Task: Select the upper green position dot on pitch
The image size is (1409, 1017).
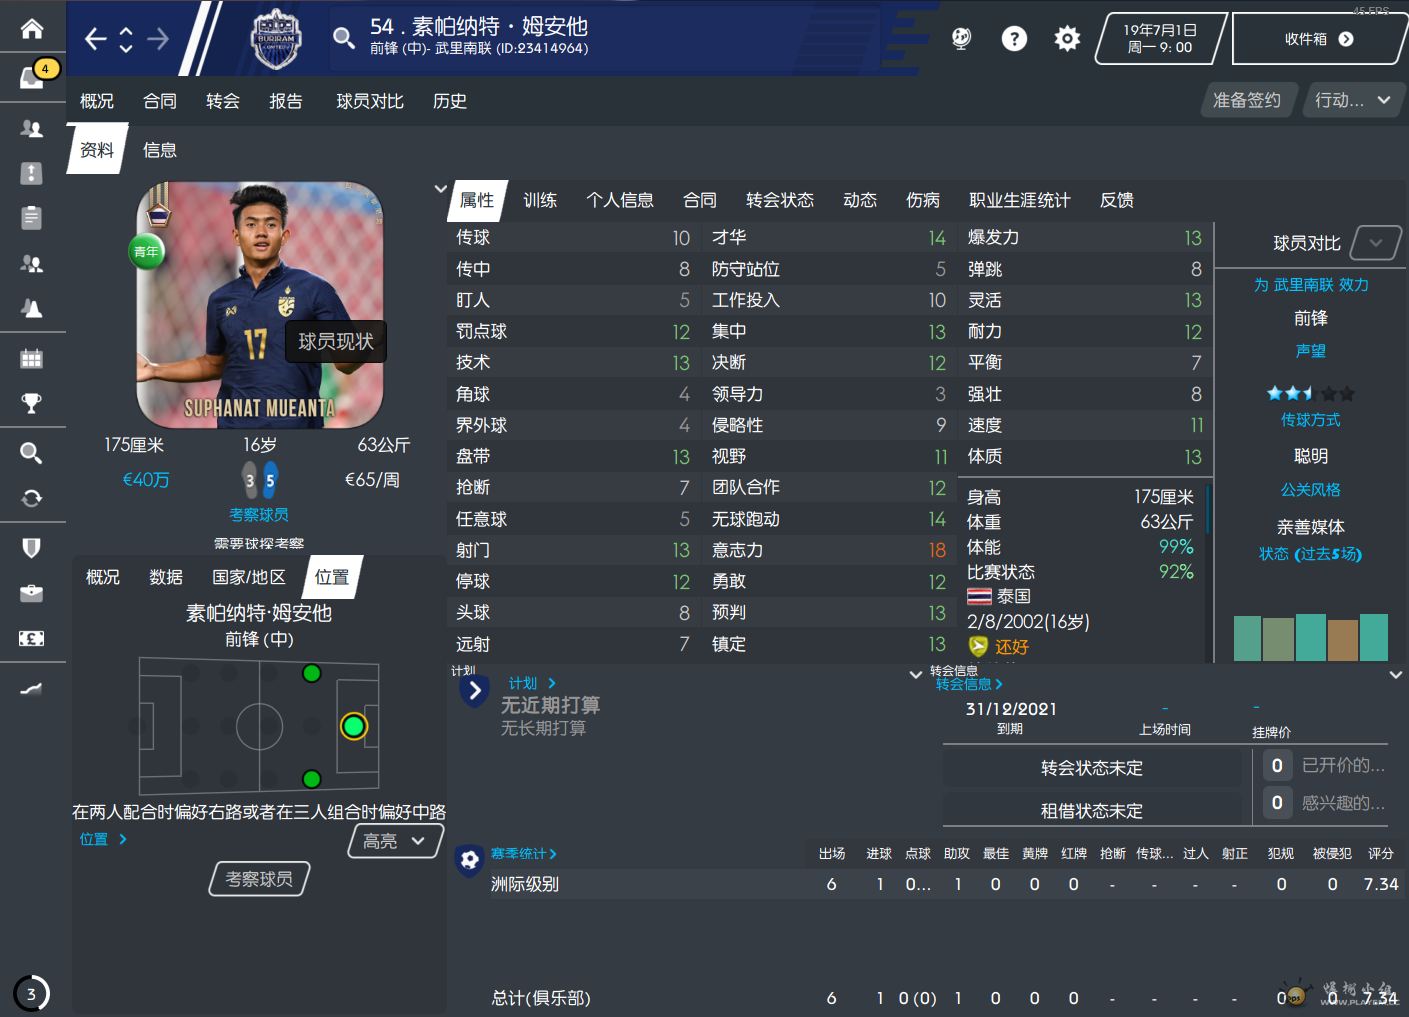Action: coord(312,674)
